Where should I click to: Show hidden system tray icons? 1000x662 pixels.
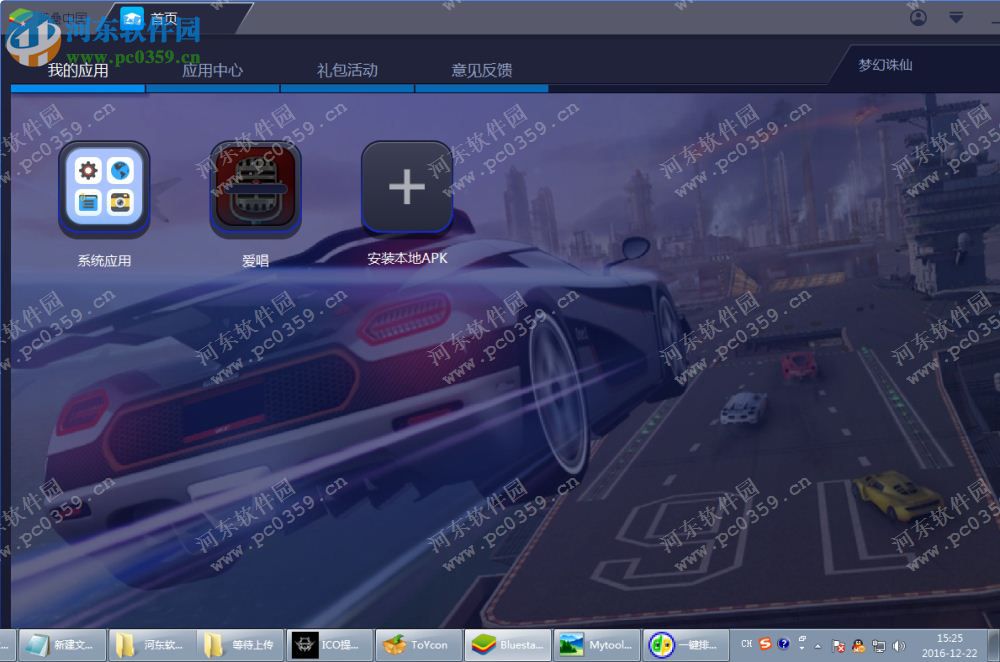[818, 646]
